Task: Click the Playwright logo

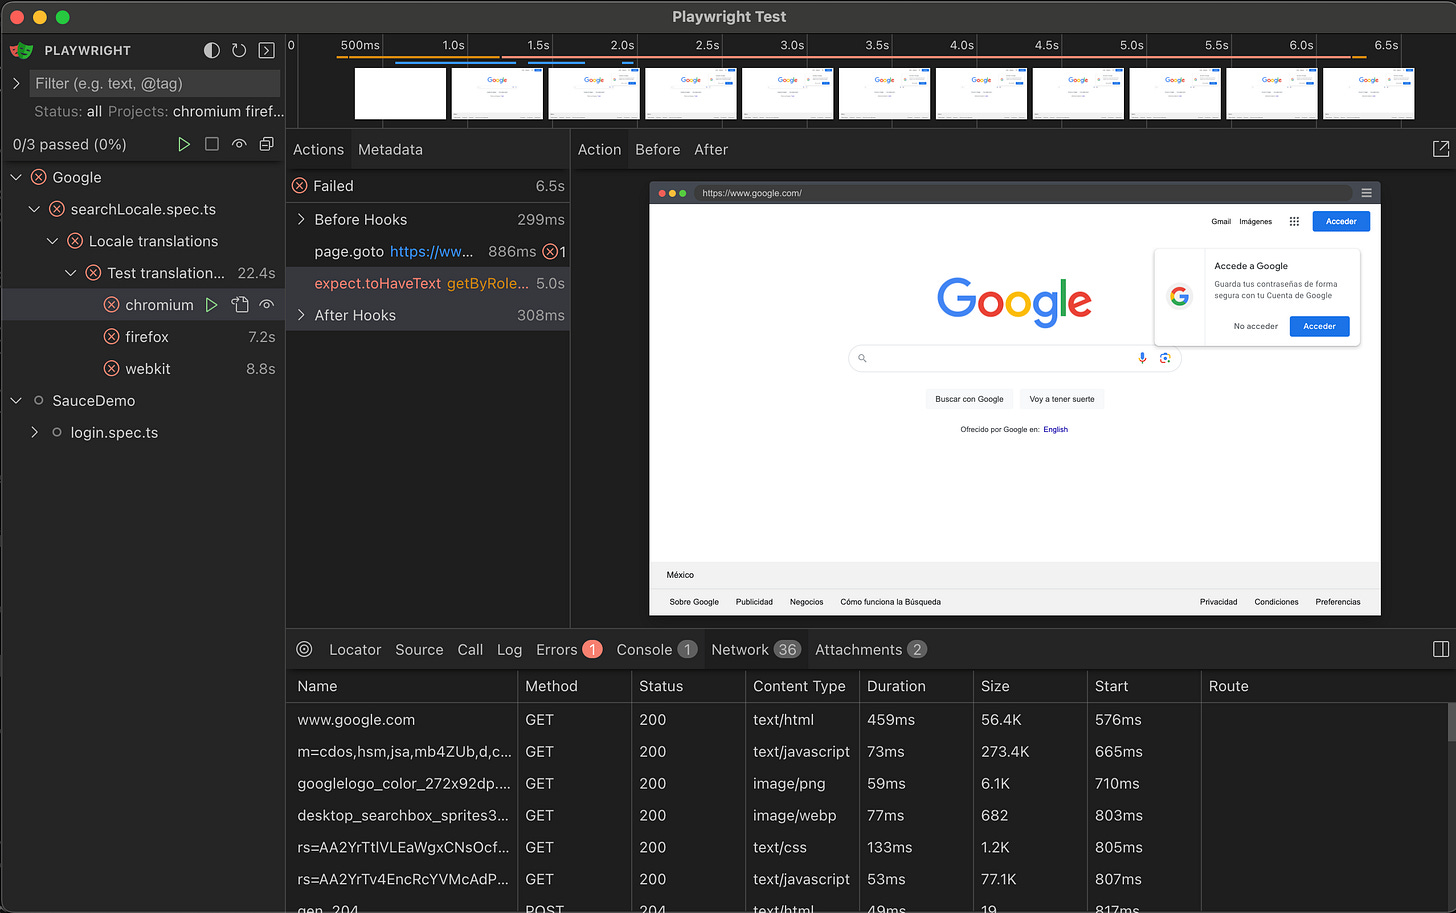Action: (22, 50)
